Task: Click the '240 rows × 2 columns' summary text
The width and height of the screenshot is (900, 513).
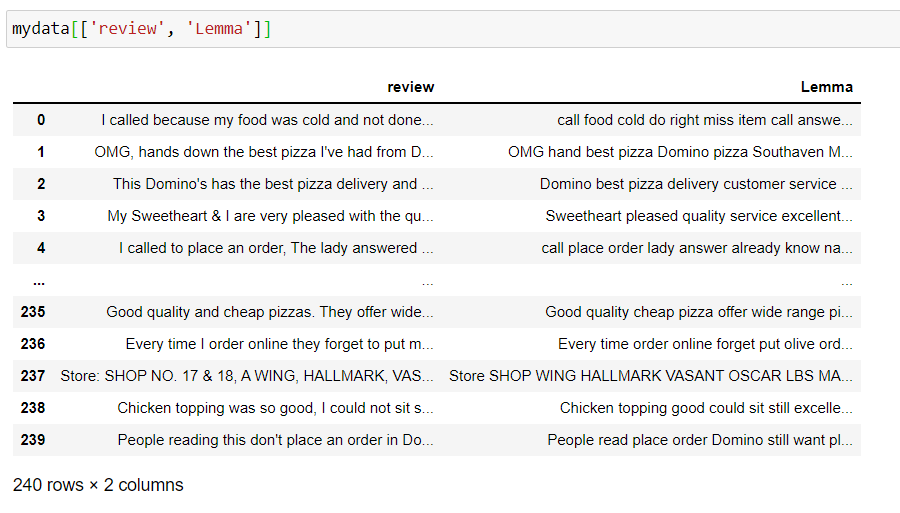Action: coord(98,485)
